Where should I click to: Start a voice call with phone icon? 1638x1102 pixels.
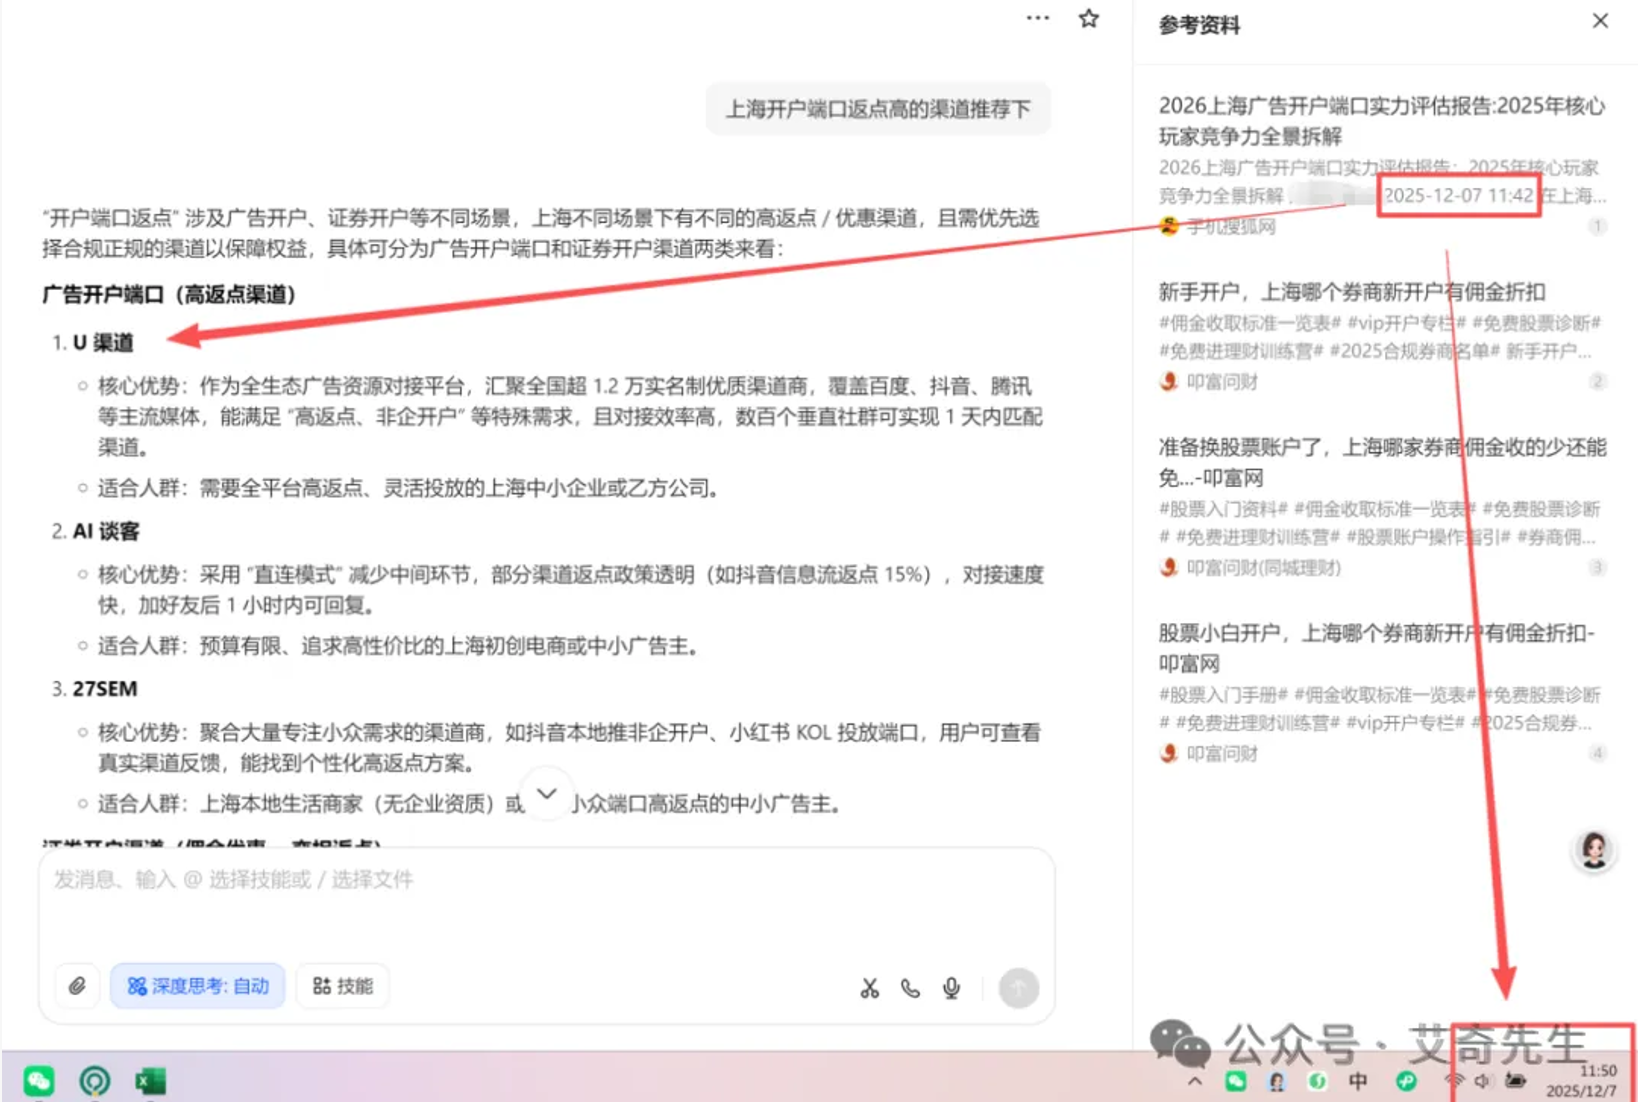[910, 988]
